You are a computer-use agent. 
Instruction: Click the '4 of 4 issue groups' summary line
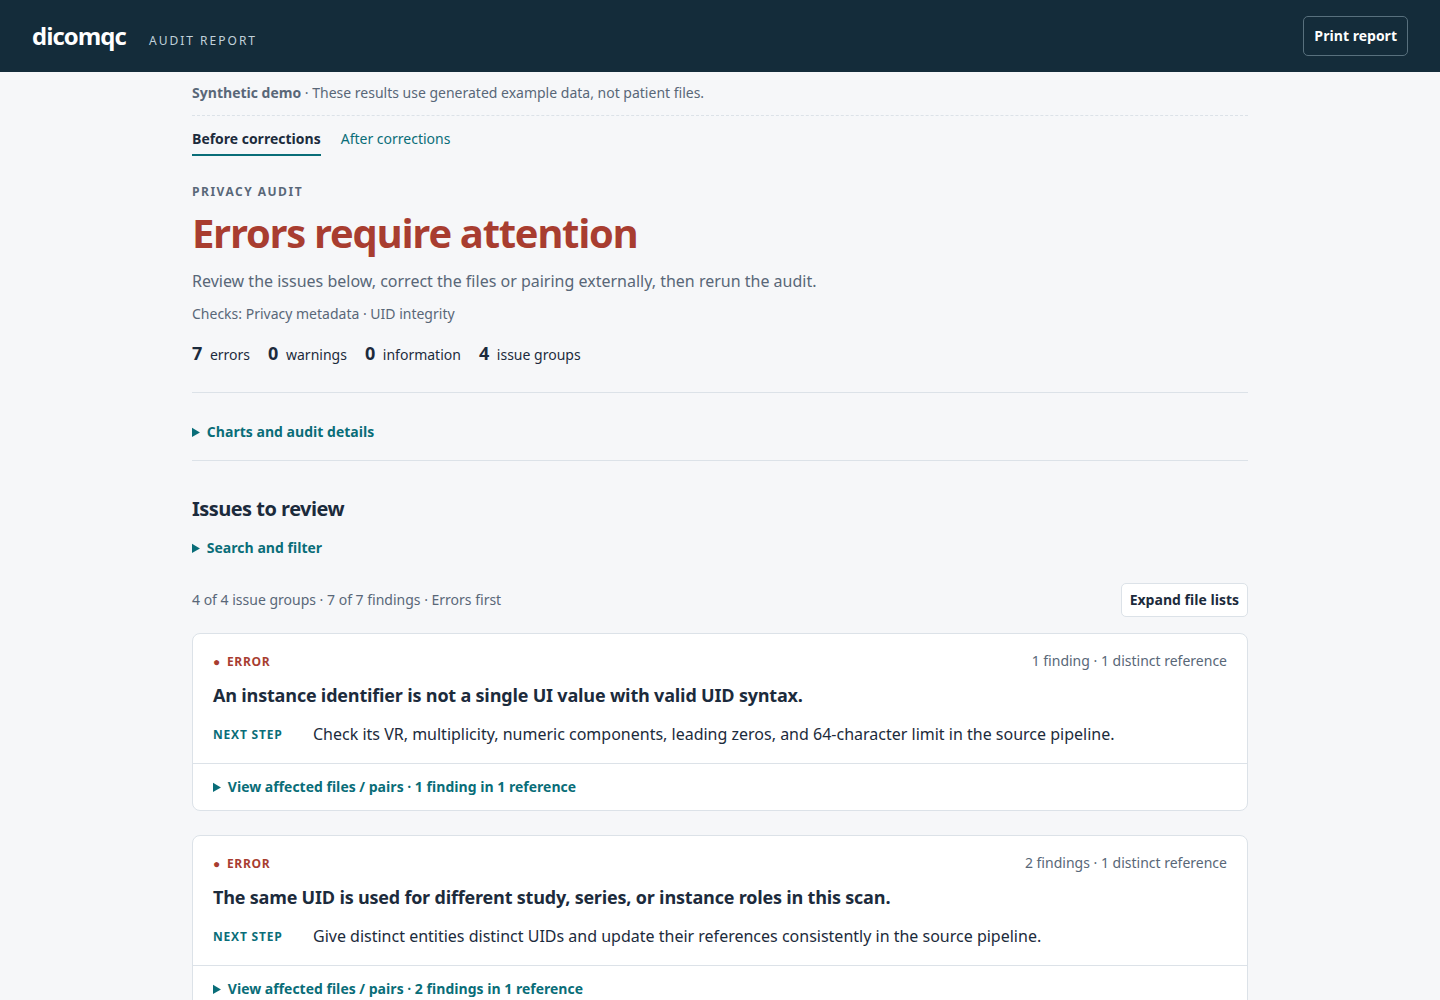pyautogui.click(x=346, y=600)
